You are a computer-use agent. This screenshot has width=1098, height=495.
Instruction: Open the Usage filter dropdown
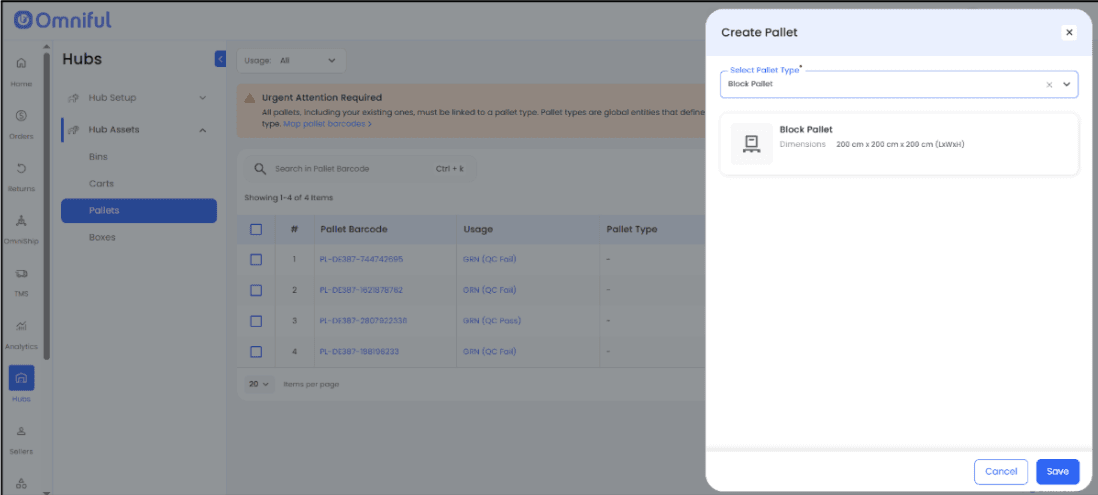pos(291,61)
